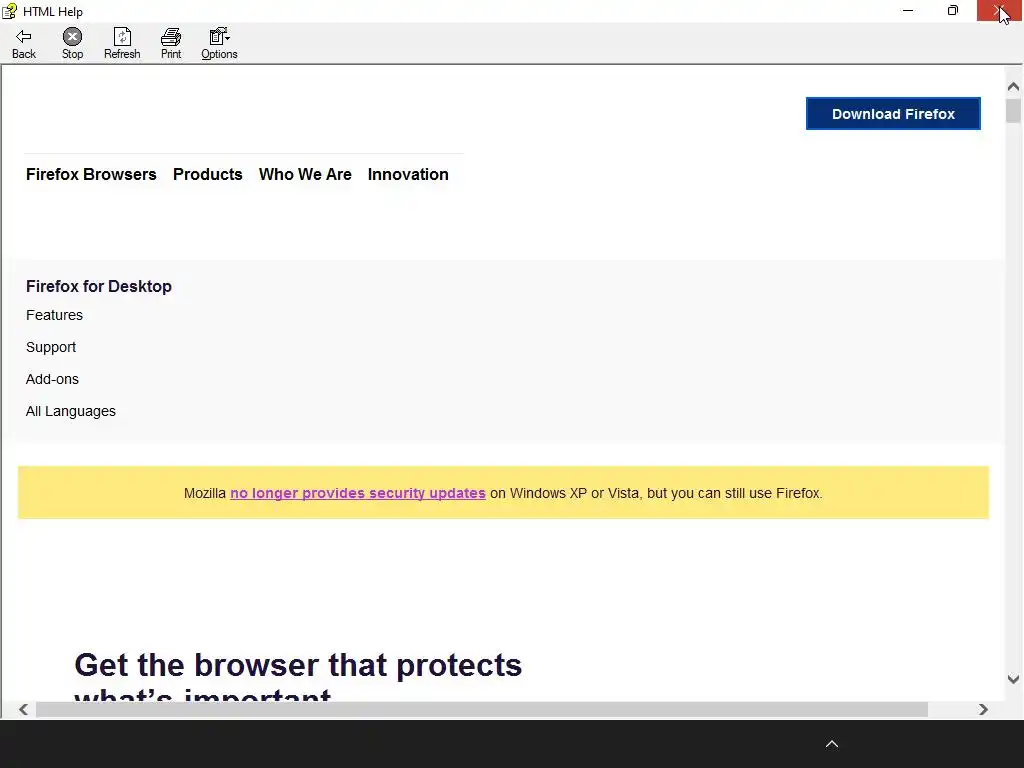The height and width of the screenshot is (768, 1024).
Task: Restore down the HTML Help window
Action: click(x=953, y=10)
